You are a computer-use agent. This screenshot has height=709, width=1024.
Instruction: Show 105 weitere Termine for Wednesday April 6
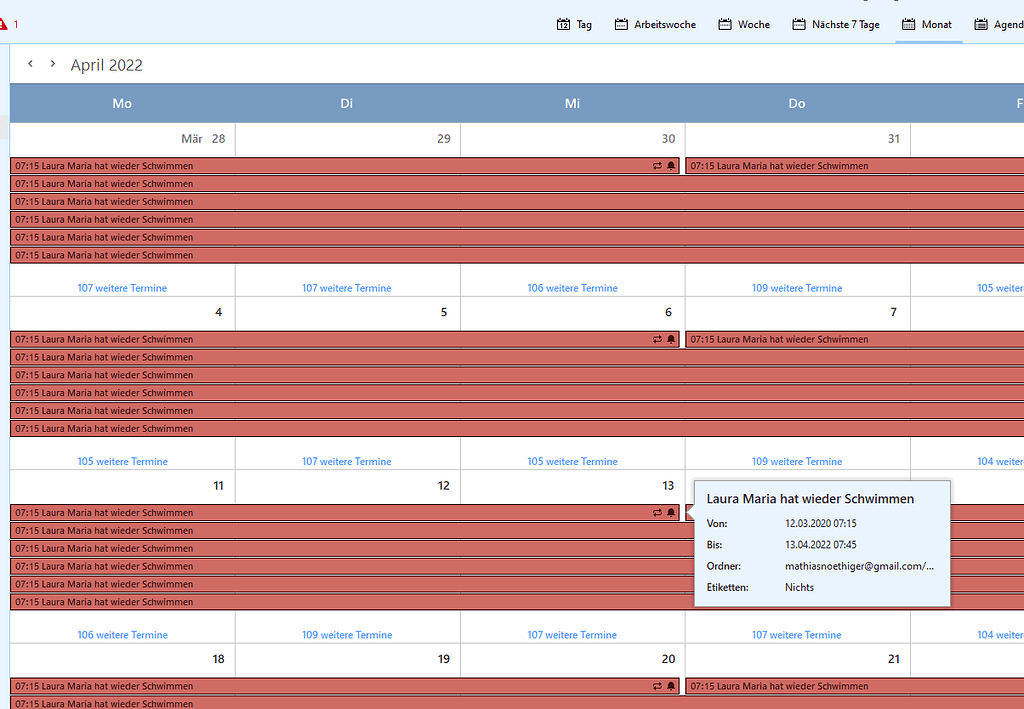(573, 462)
